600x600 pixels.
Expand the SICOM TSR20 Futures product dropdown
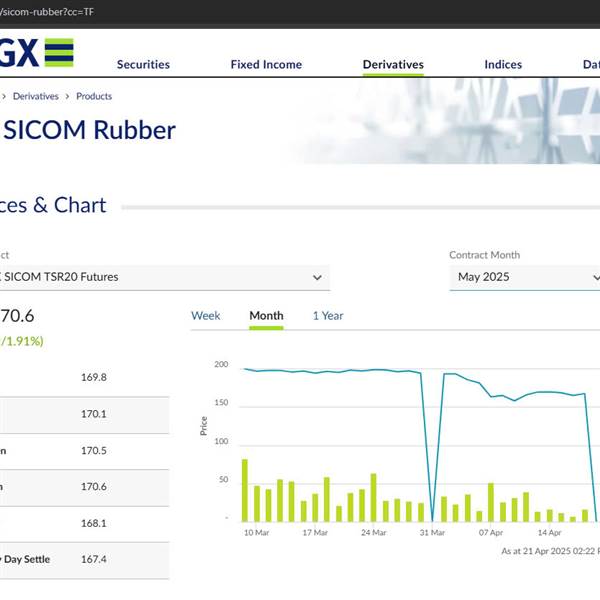click(x=165, y=277)
